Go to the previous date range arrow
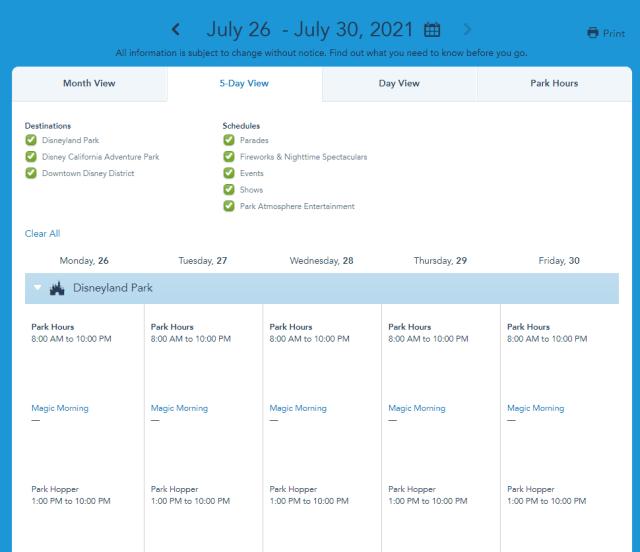Screen dimensions: 640x552 [176, 29]
